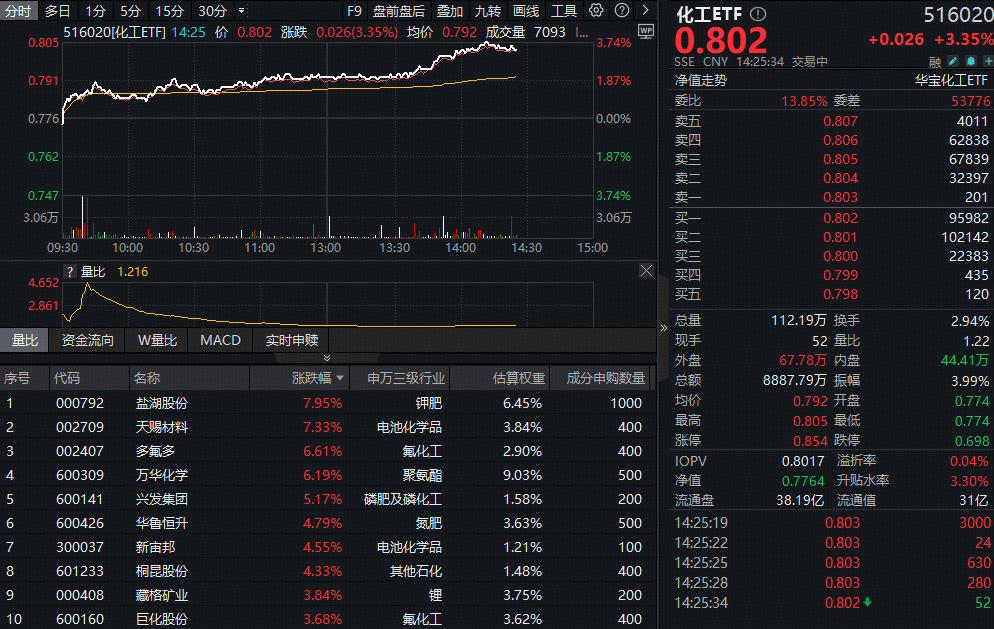Sort by 涨跌幅 column dropdown arrow
The image size is (994, 629).
[341, 379]
